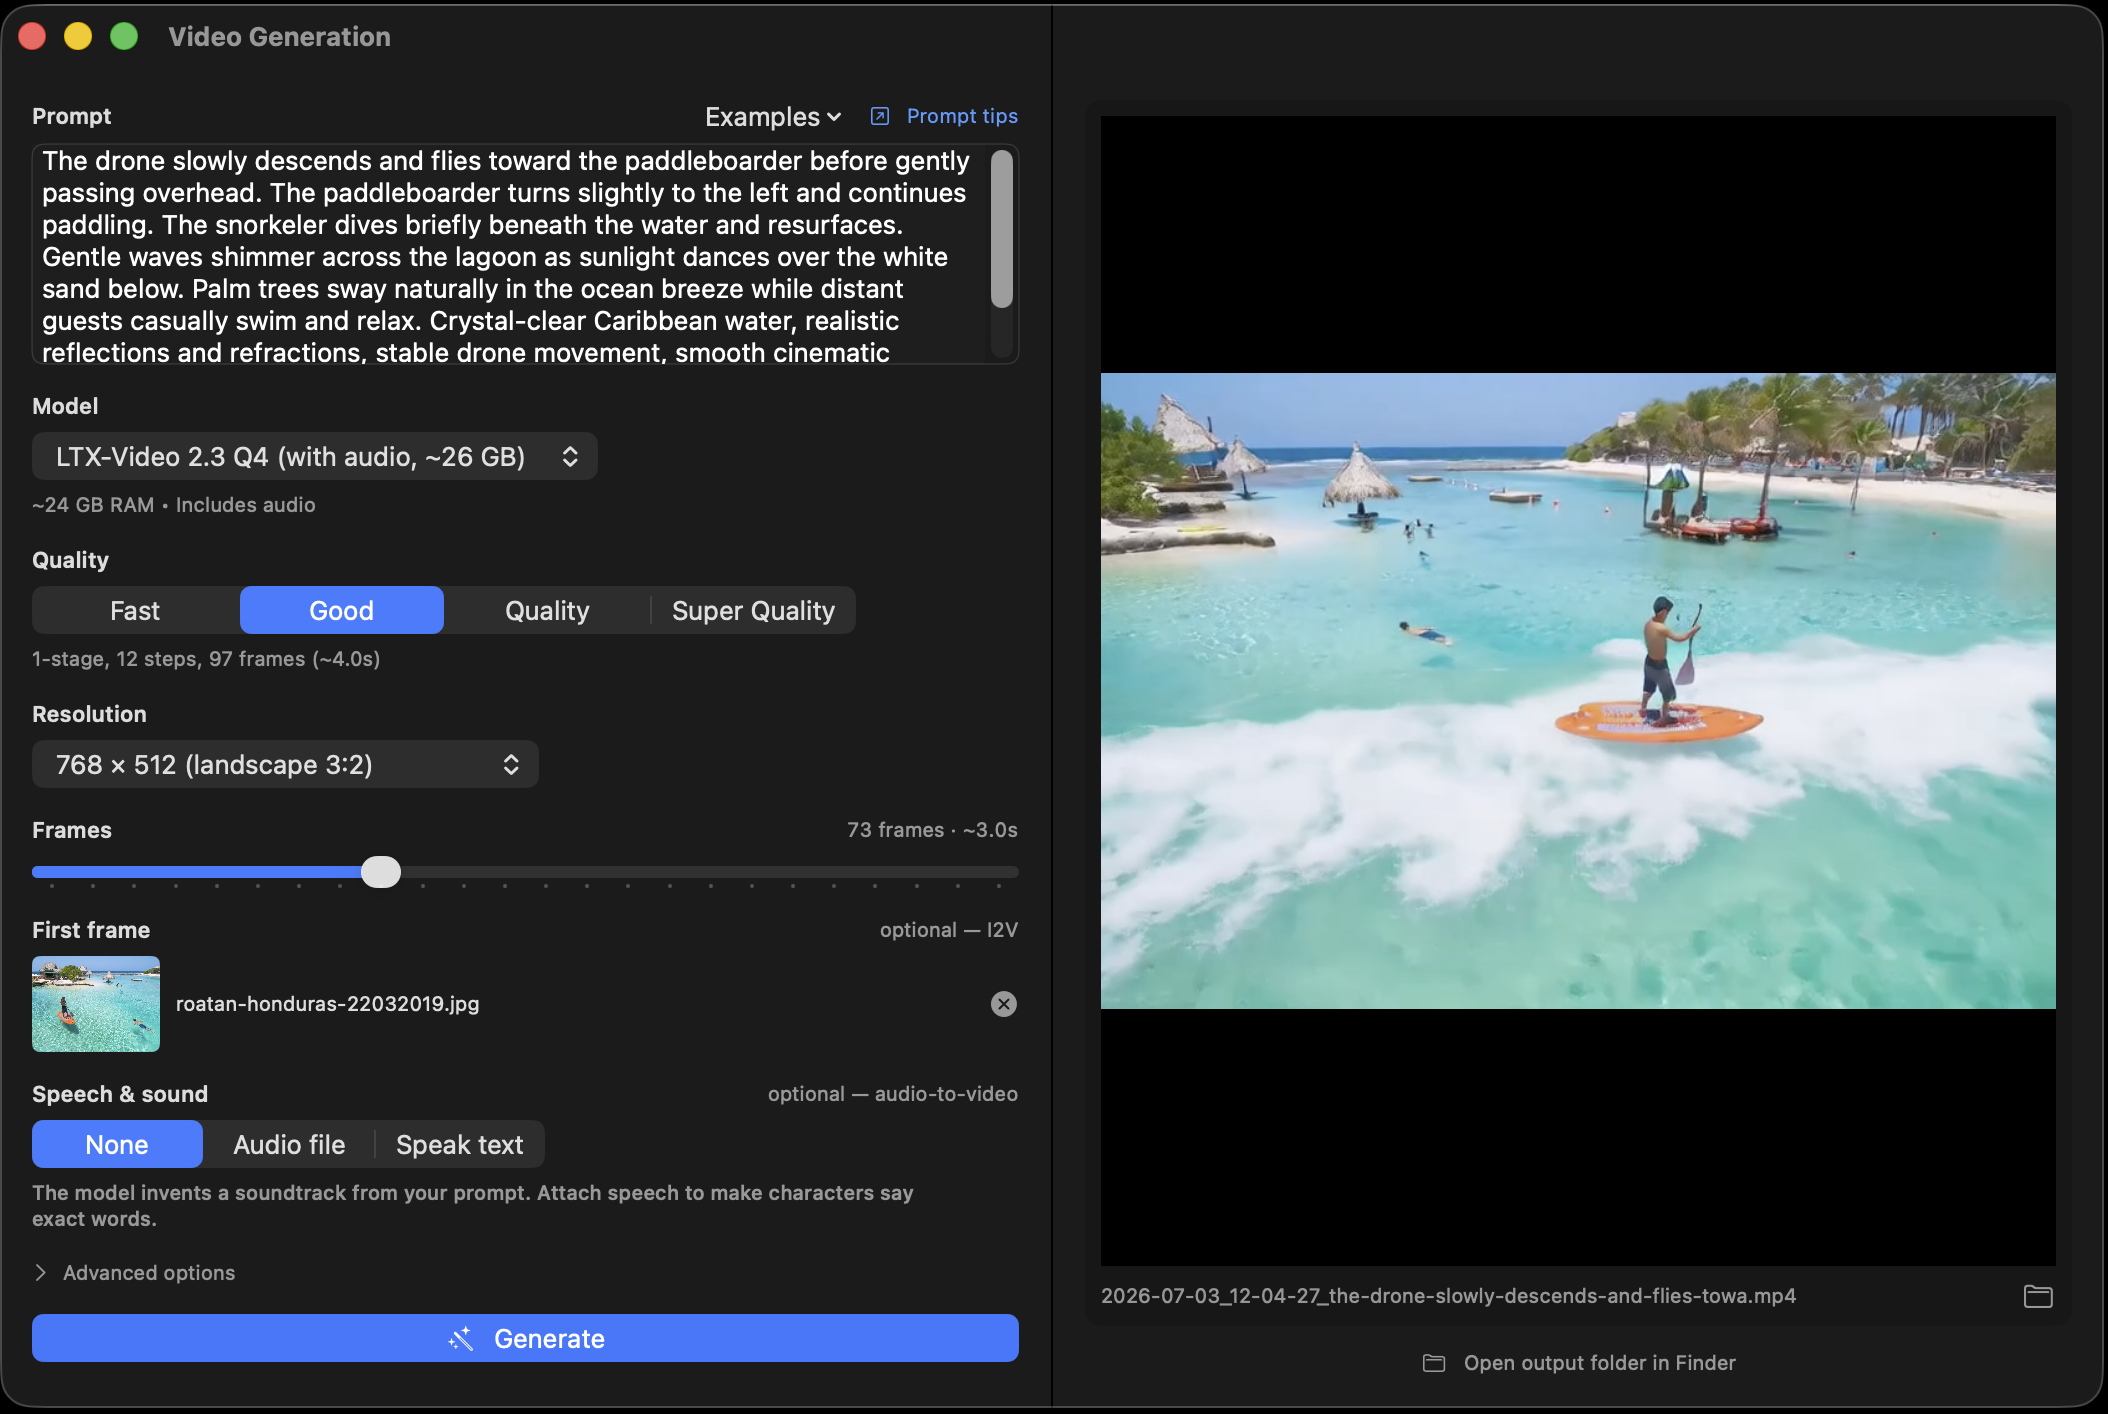The height and width of the screenshot is (1414, 2108).
Task: Choose Super Quality preset
Action: [753, 610]
